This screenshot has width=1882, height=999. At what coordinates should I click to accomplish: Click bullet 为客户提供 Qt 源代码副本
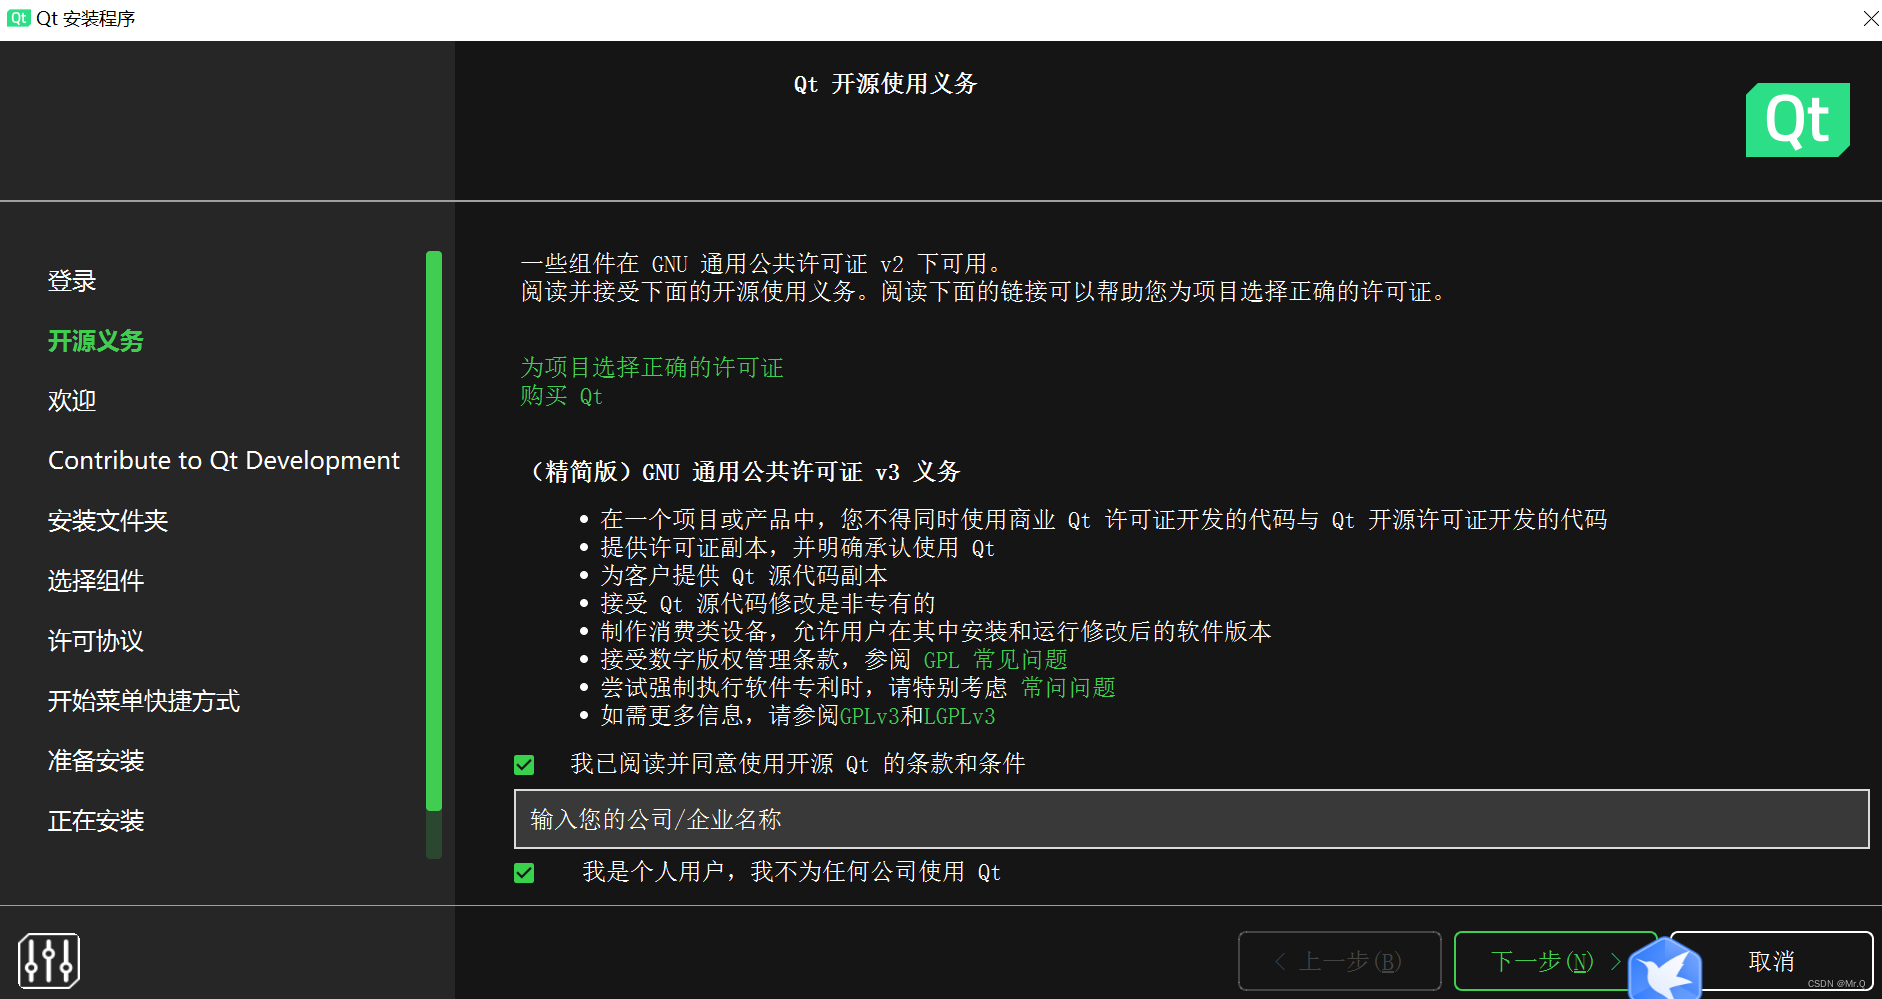(744, 576)
